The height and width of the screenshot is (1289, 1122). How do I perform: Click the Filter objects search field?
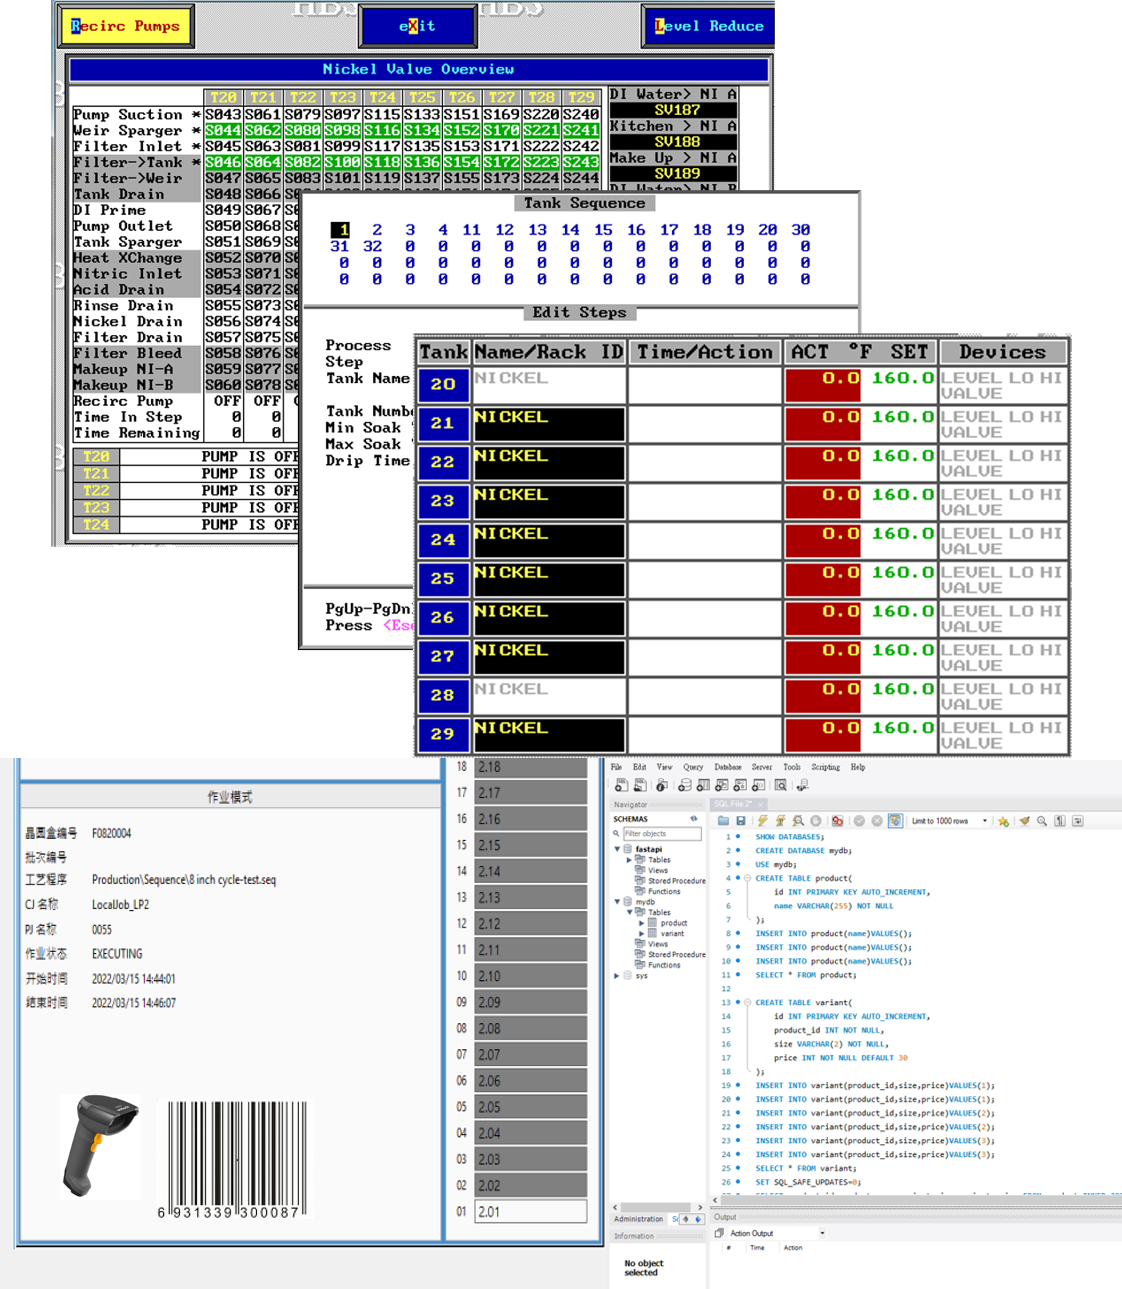pyautogui.click(x=661, y=833)
